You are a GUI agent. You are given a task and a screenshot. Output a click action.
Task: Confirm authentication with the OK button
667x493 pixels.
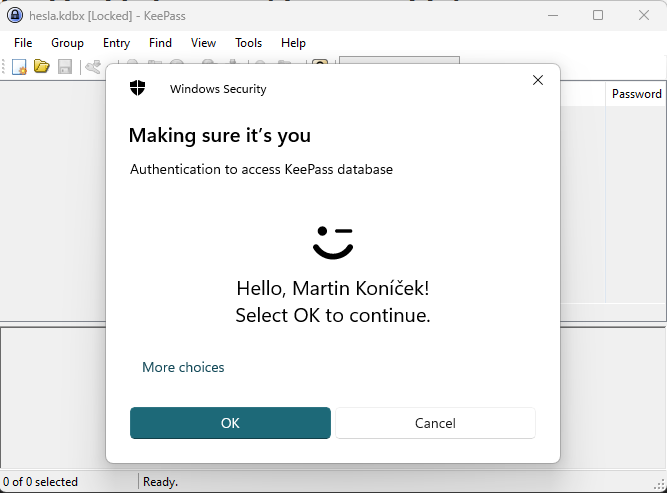point(230,423)
